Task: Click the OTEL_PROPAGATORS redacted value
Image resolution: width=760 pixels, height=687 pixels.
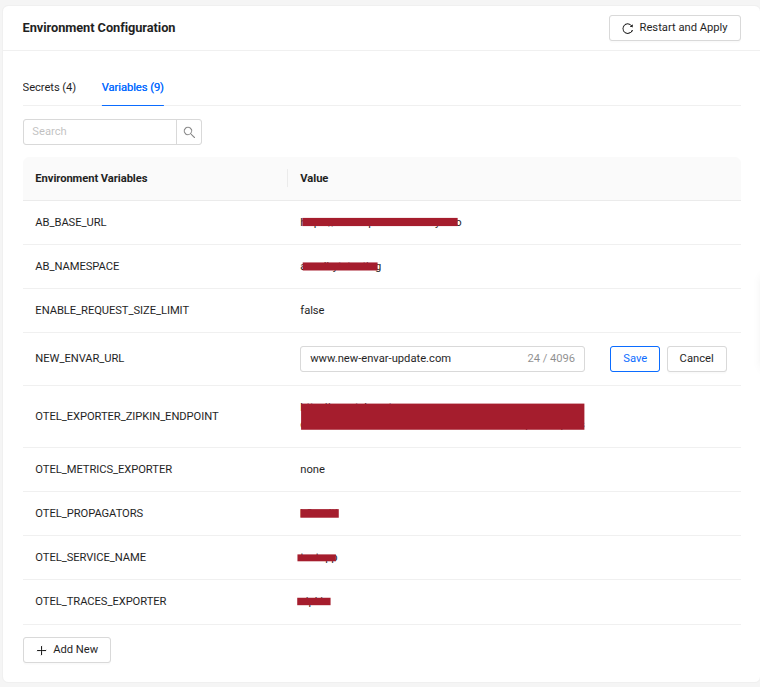Action: pyautogui.click(x=319, y=513)
